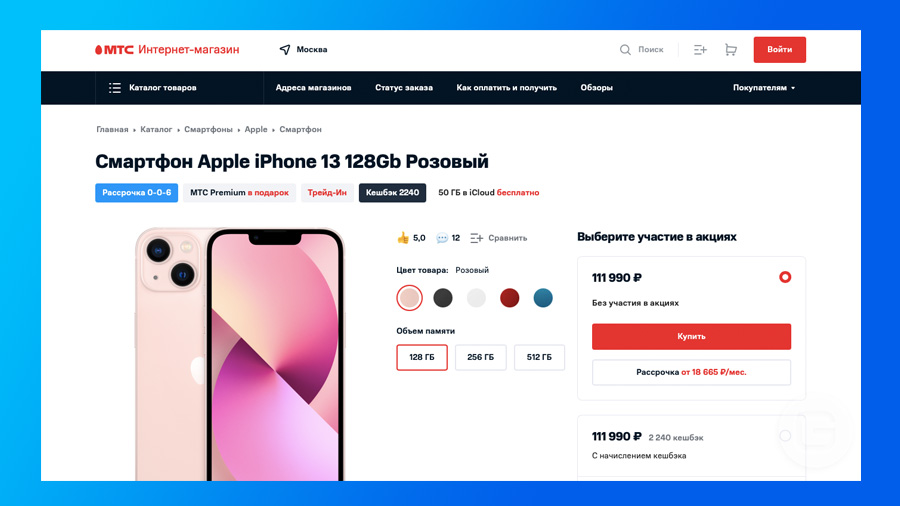
Task: Click the Смартфоны breadcrumb link
Action: pos(208,130)
